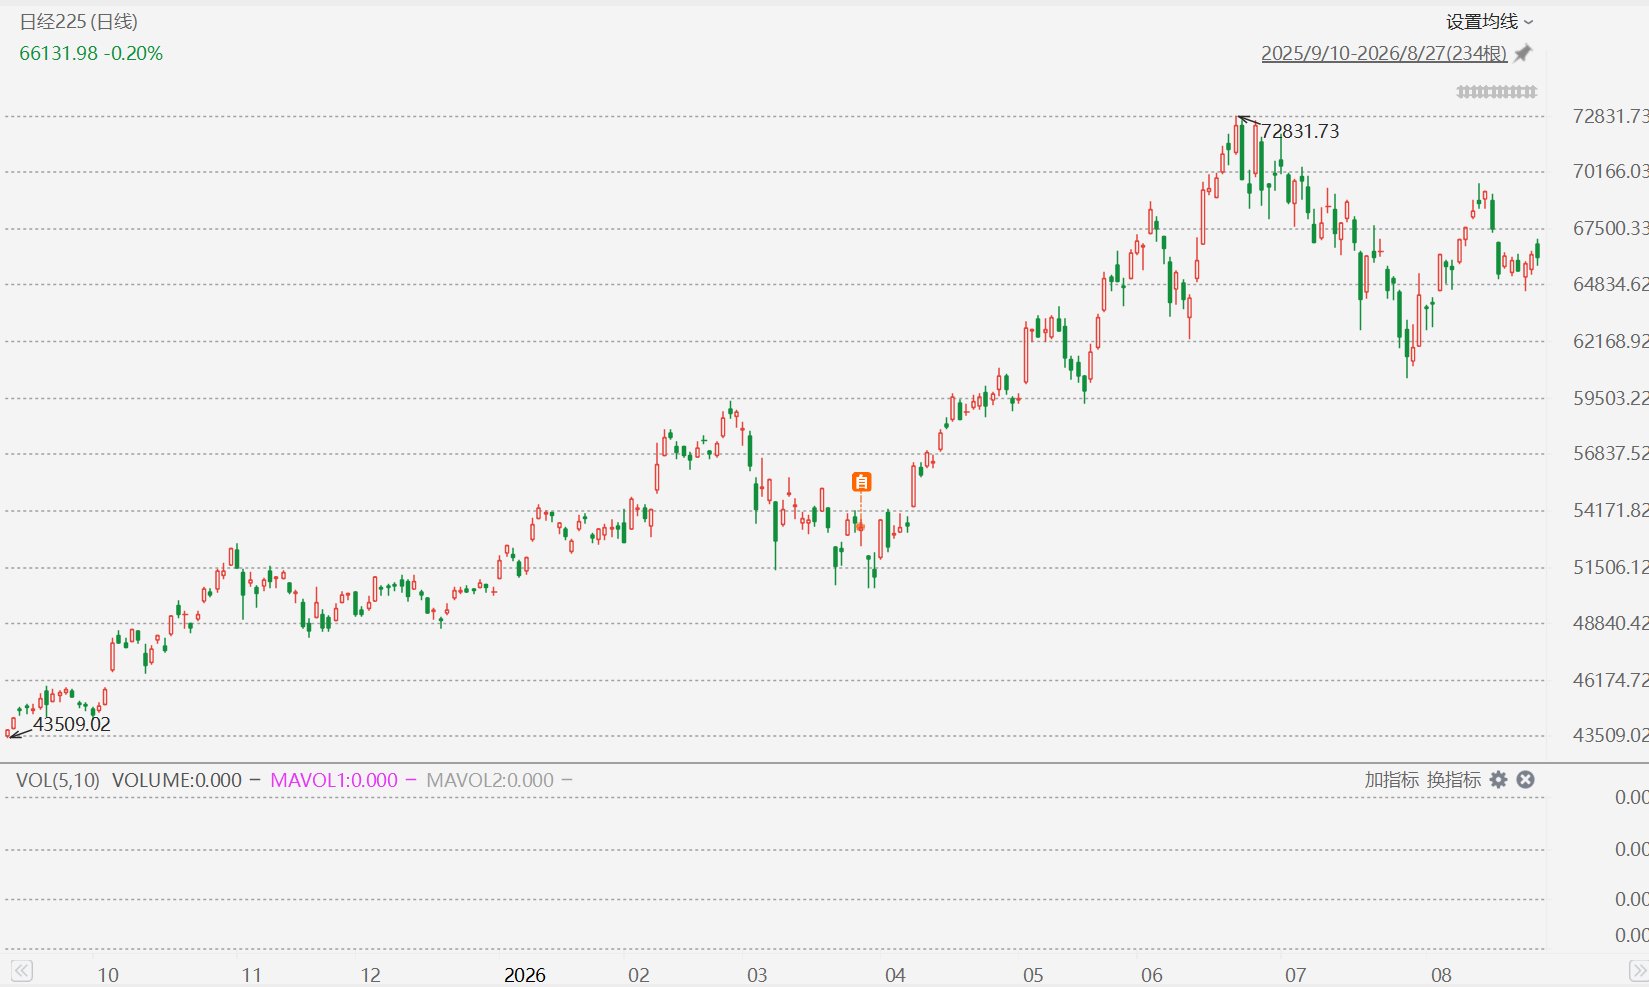Viewport: 1649px width, 987px height.
Task: Close the VOL indicator panel
Action: tap(1525, 780)
